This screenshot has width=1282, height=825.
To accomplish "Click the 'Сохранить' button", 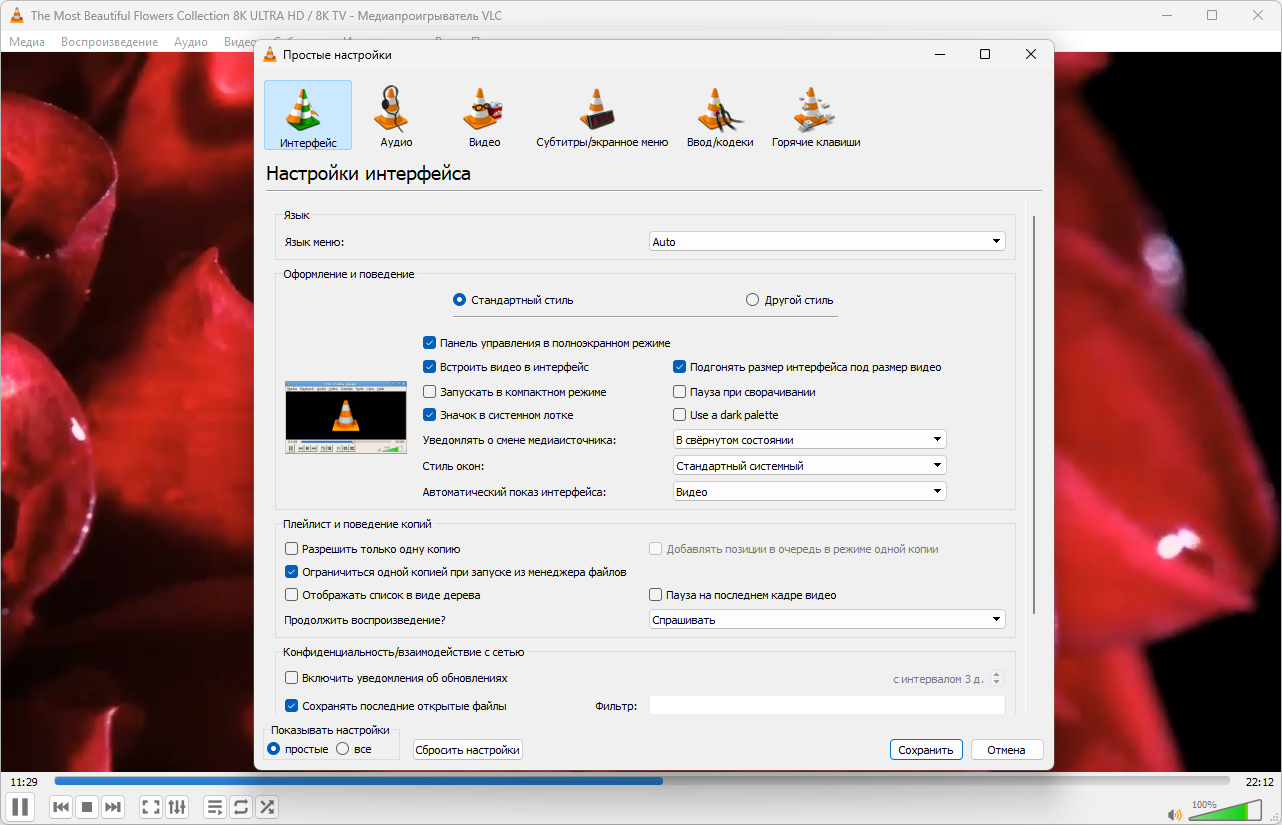I will tap(925, 750).
